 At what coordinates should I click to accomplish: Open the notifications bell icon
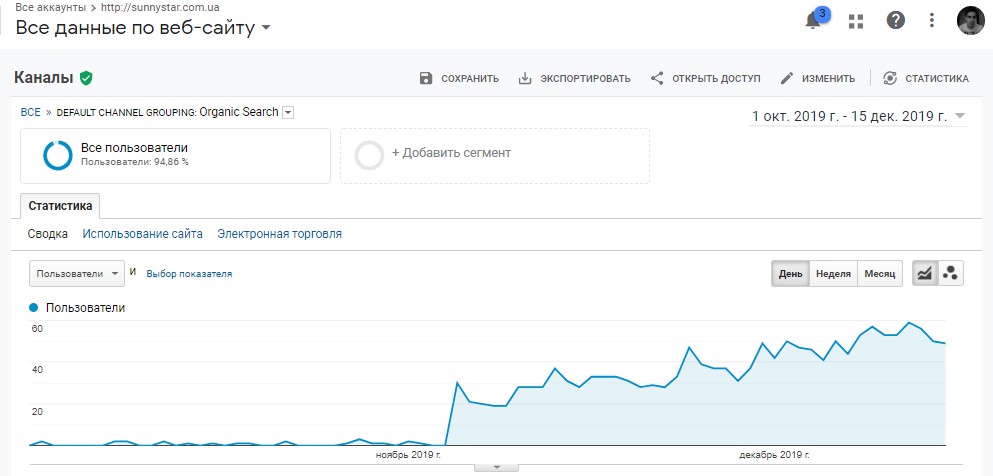tap(813, 21)
